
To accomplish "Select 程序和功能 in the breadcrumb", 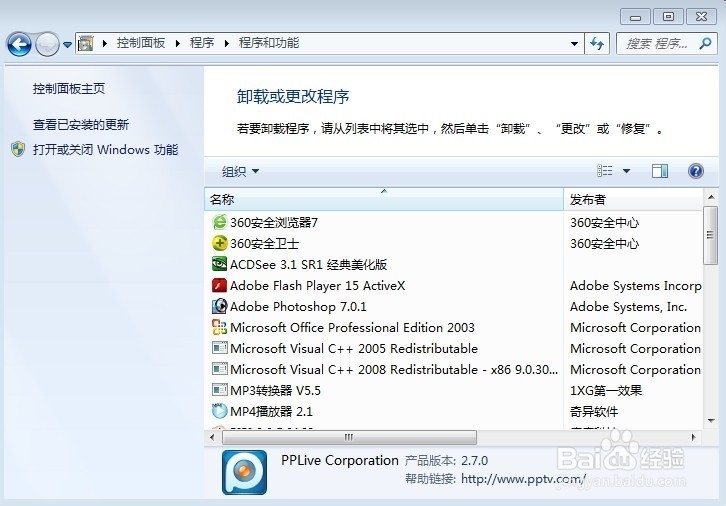I will (269, 43).
